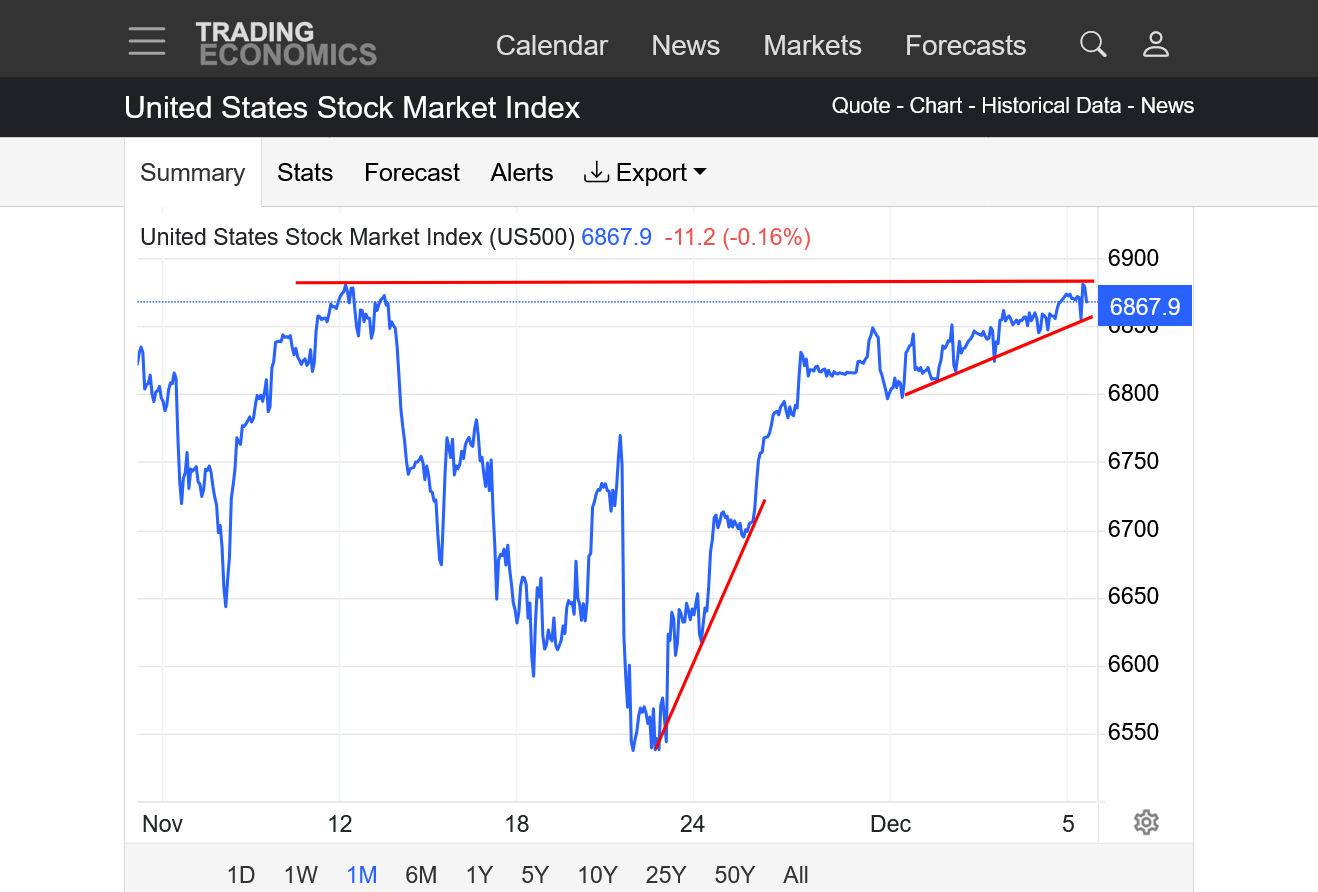Image resolution: width=1318 pixels, height=892 pixels.
Task: Open Forecasts in the top navigation
Action: (965, 45)
